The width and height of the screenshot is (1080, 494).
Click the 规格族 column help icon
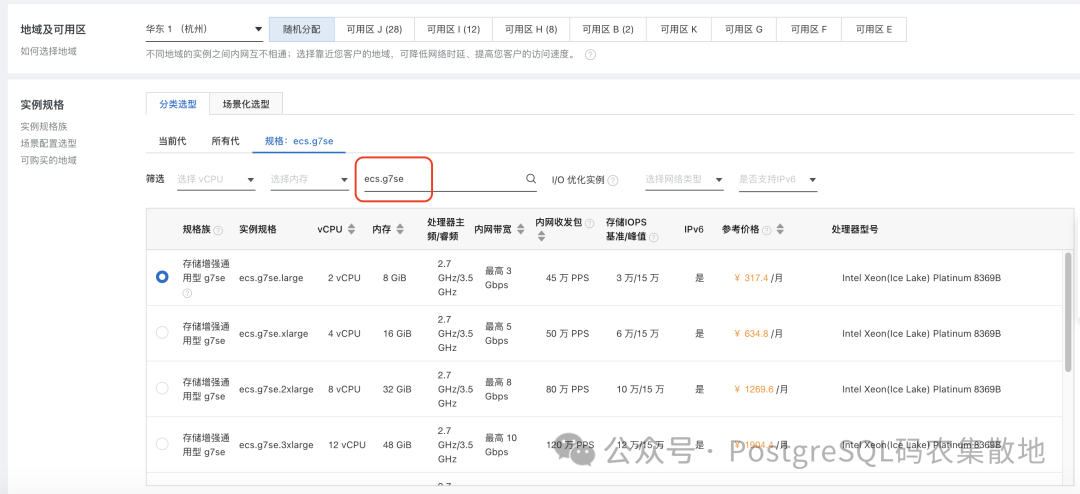(218, 230)
